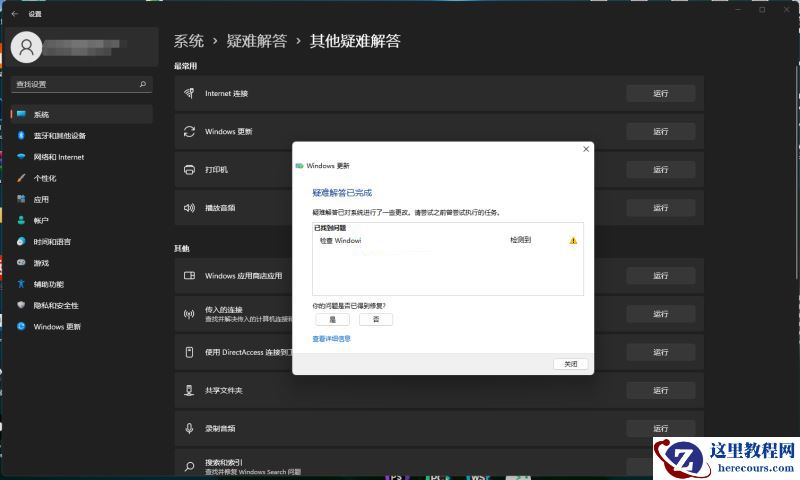
Task: Click 关闭 button in dialog
Action: pos(570,364)
